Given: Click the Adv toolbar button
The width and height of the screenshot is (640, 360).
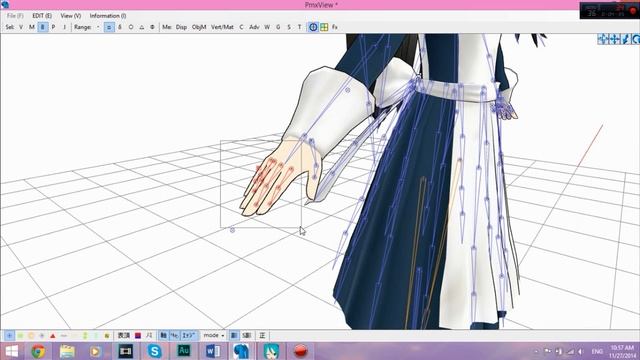Looking at the screenshot, I should [254, 27].
